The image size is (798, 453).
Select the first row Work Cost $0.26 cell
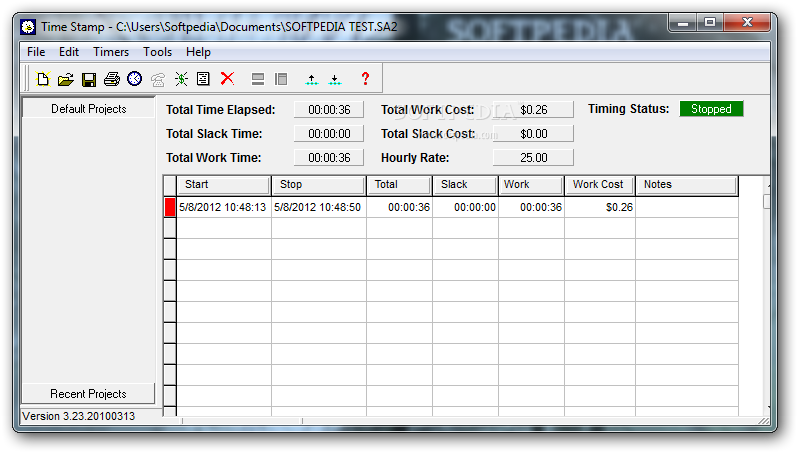pyautogui.click(x=600, y=207)
